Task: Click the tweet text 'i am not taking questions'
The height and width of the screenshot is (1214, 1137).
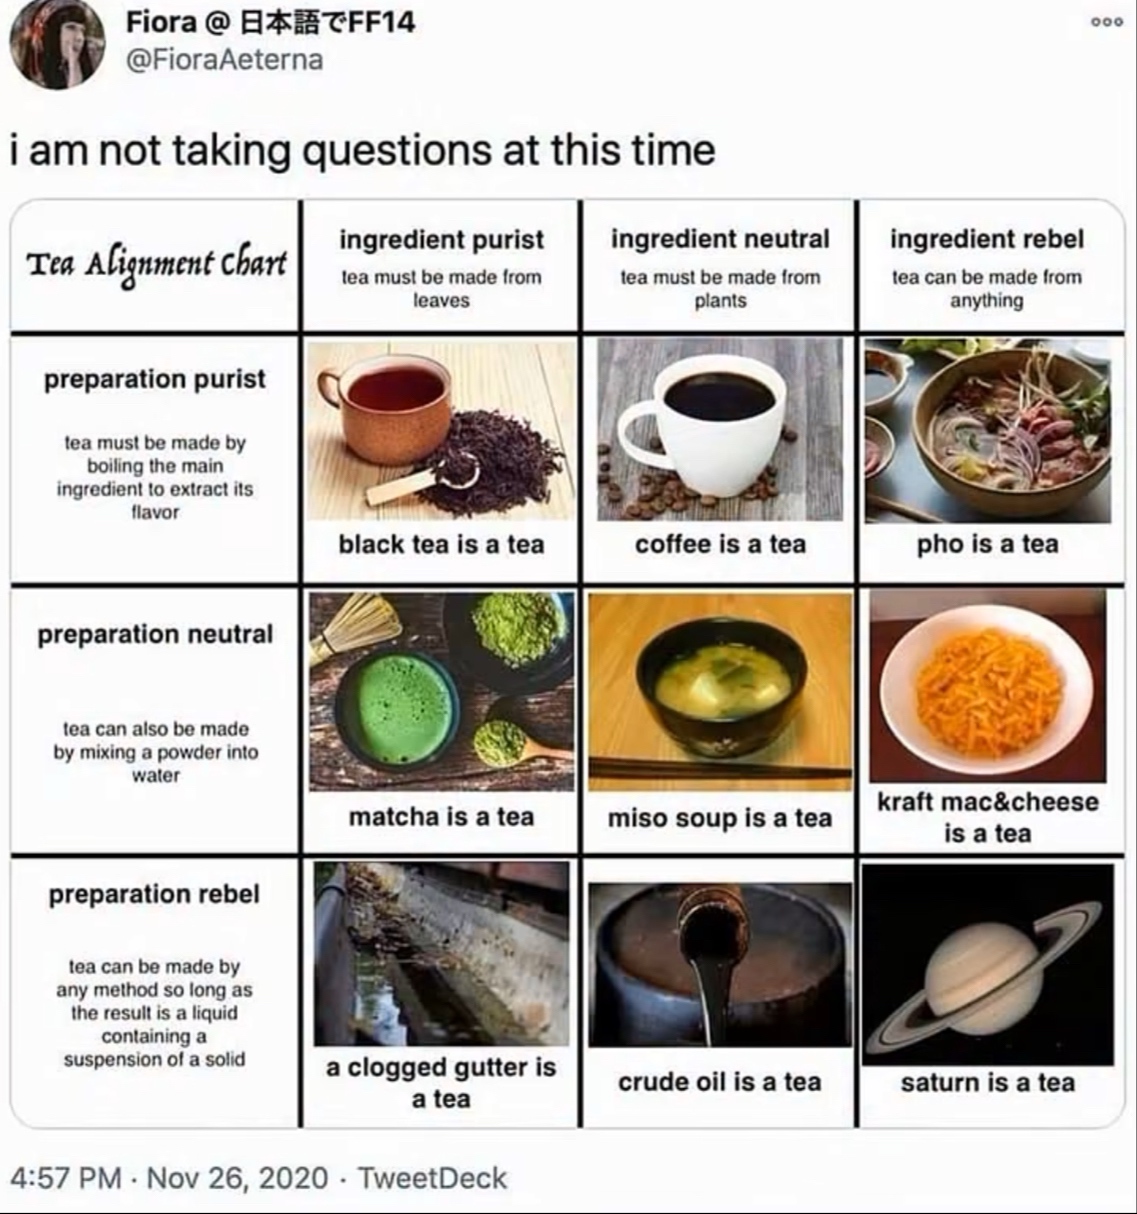Action: 362,151
